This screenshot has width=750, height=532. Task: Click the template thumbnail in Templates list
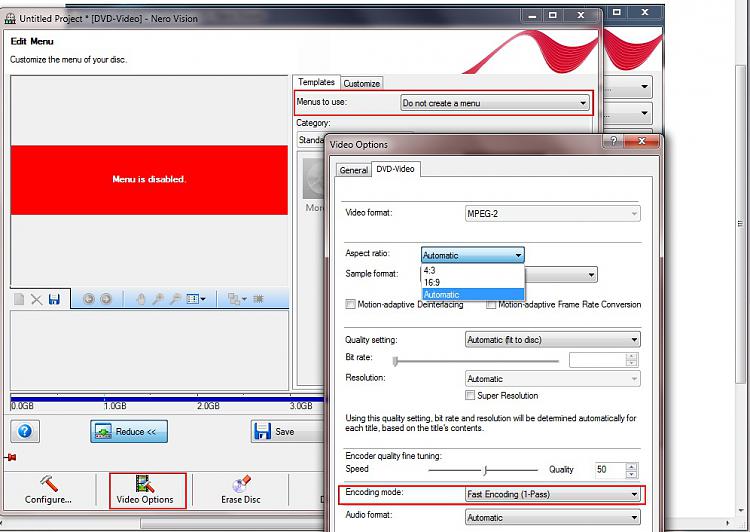point(313,178)
